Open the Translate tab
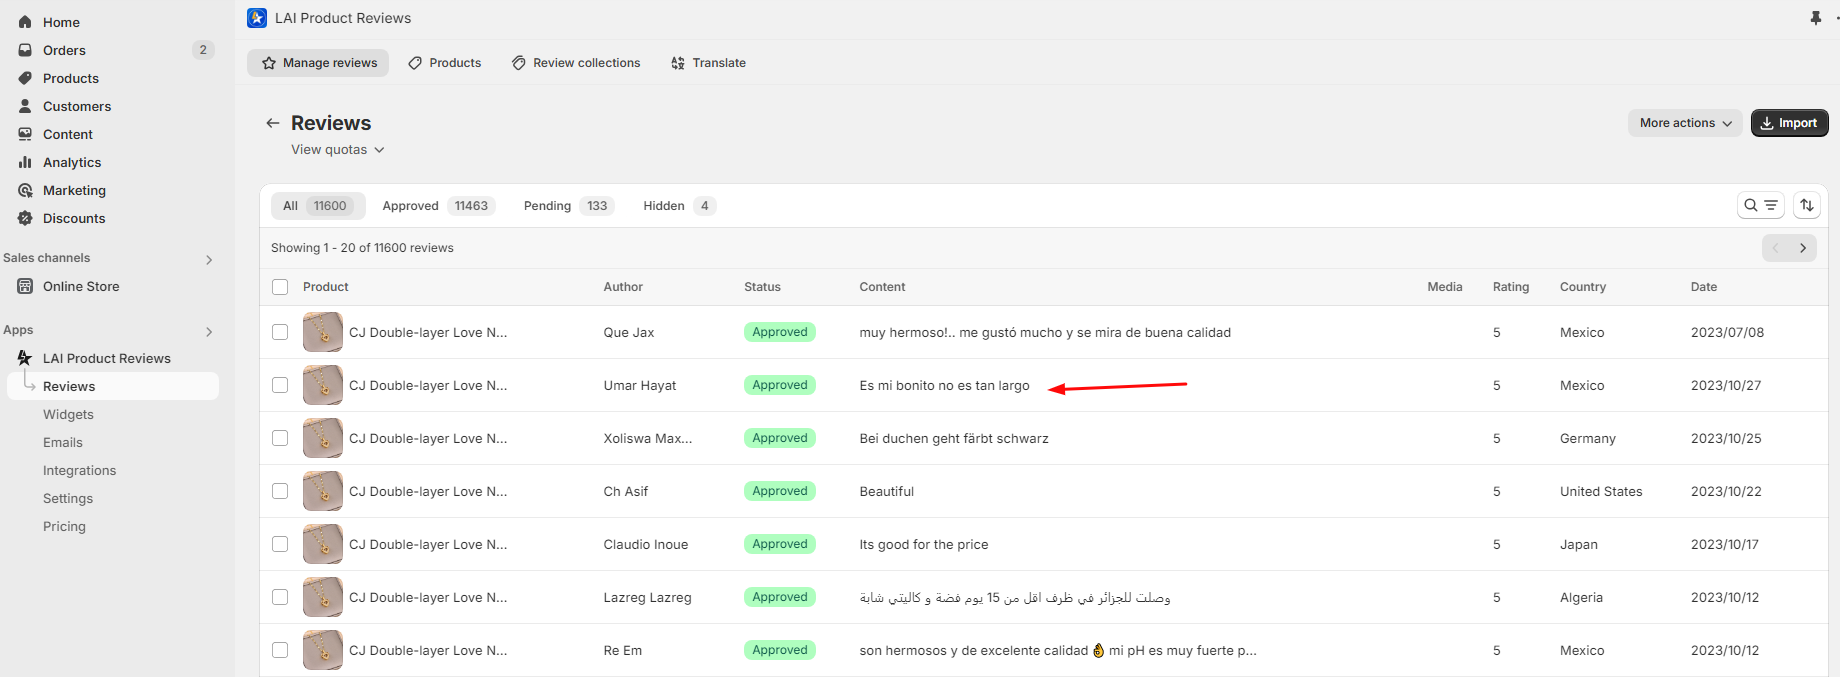This screenshot has height=677, width=1840. (708, 63)
